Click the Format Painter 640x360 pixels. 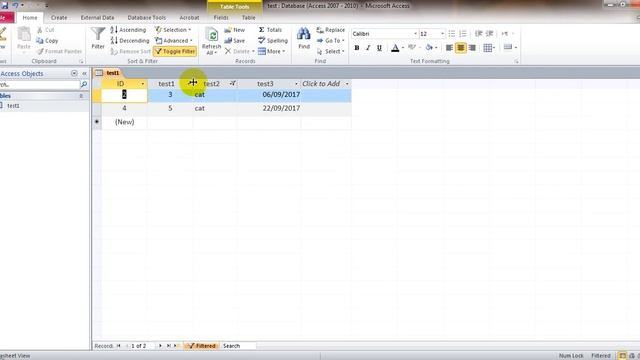click(60, 51)
